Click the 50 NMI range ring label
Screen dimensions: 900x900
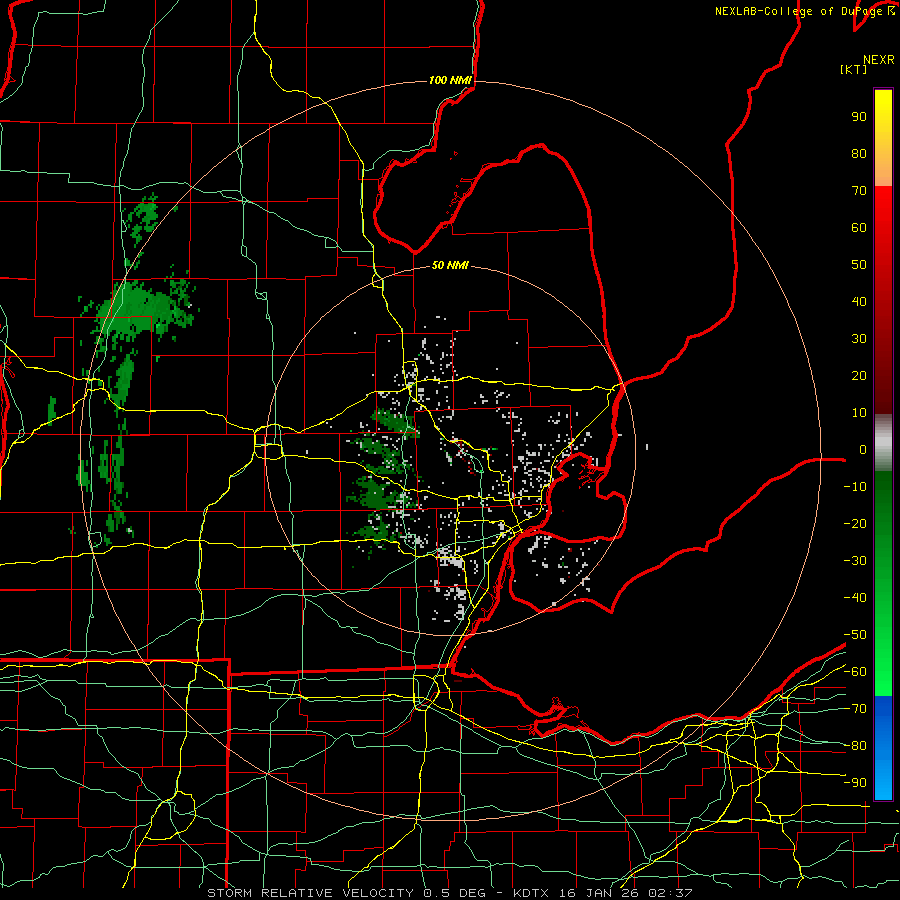(450, 265)
